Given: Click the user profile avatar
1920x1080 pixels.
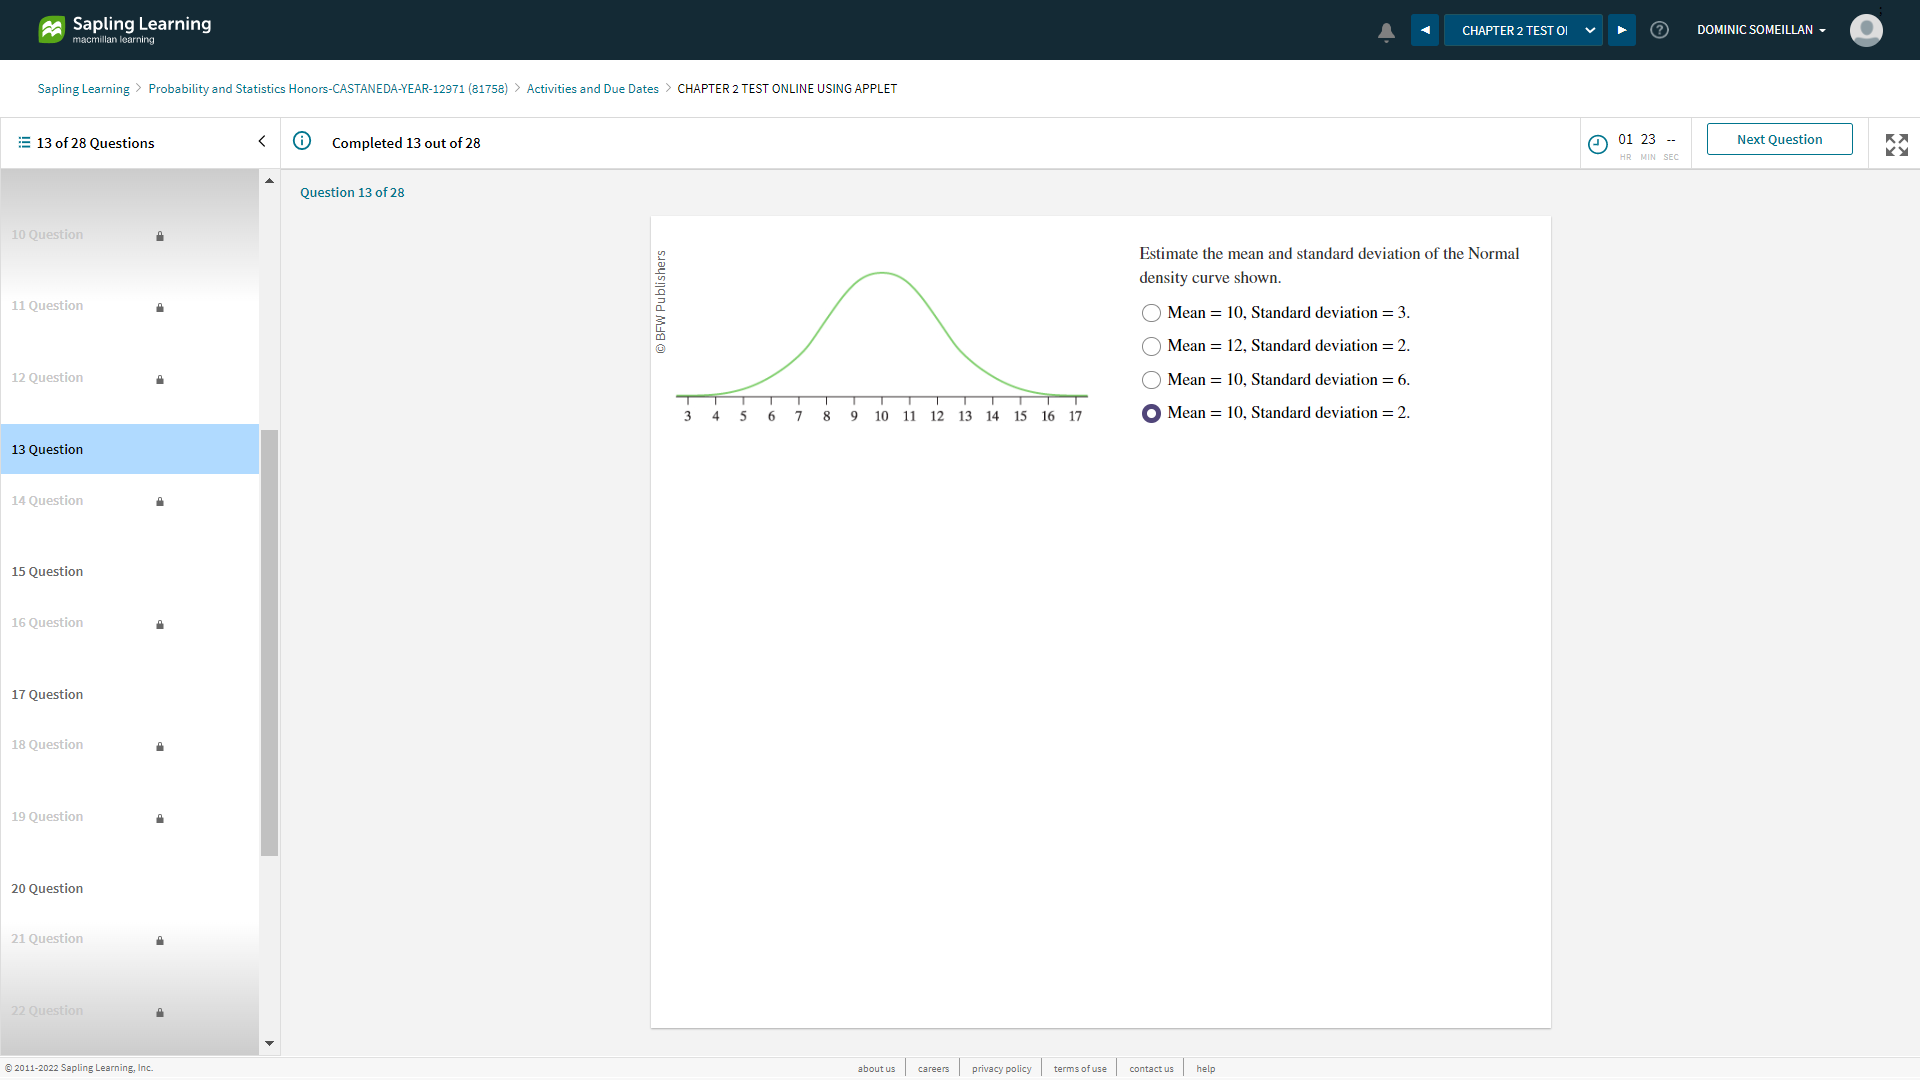Looking at the screenshot, I should pyautogui.click(x=1865, y=30).
